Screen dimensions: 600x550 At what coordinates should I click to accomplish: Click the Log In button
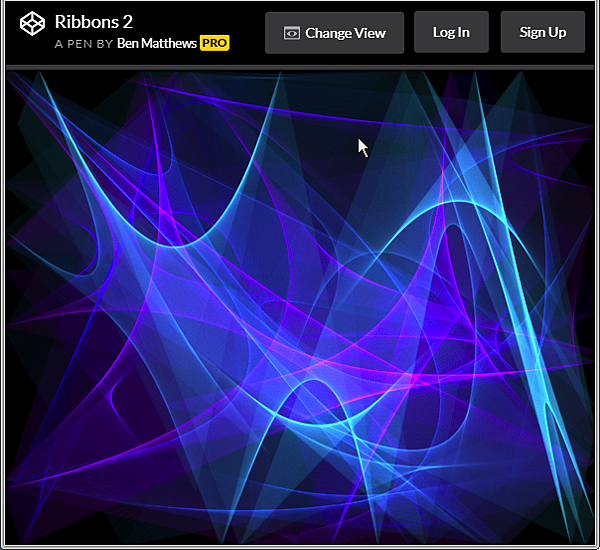(x=451, y=33)
